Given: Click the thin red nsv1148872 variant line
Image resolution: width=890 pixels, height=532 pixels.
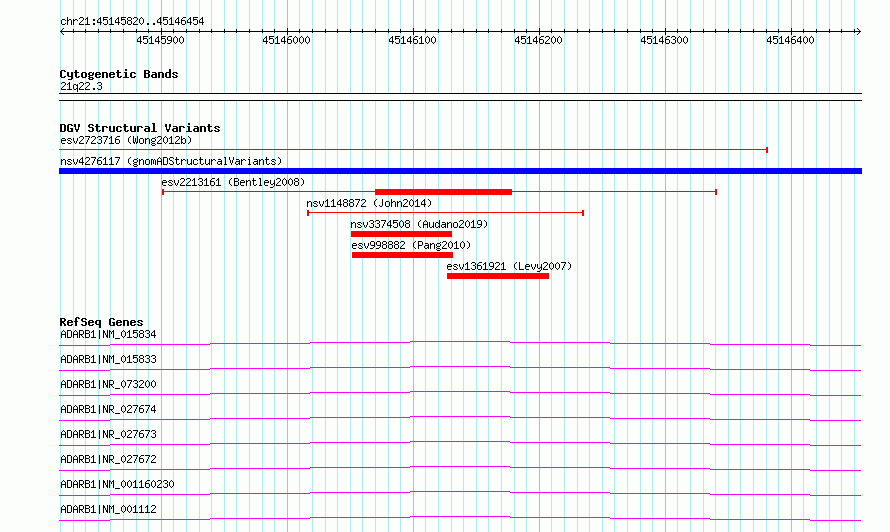Looking at the screenshot, I should click(x=446, y=213).
